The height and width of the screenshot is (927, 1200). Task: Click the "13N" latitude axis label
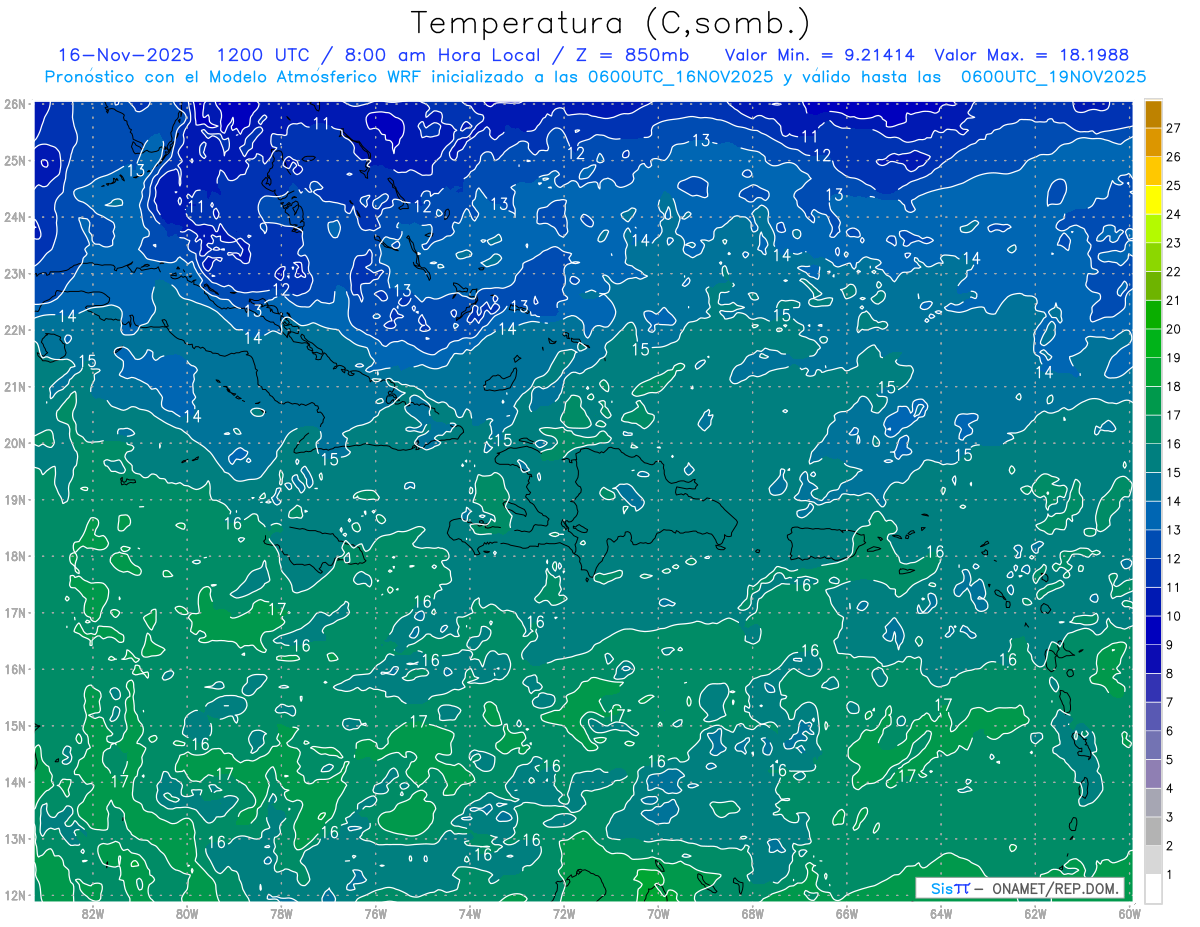coord(15,838)
